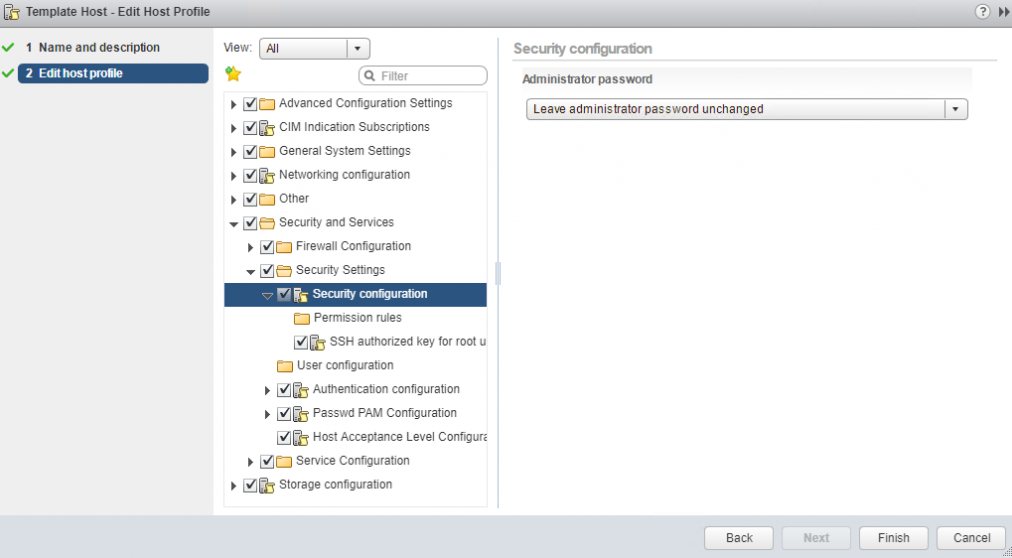Open the Administrator password dropdown
Image resolution: width=1012 pixels, height=558 pixels.
(x=956, y=109)
